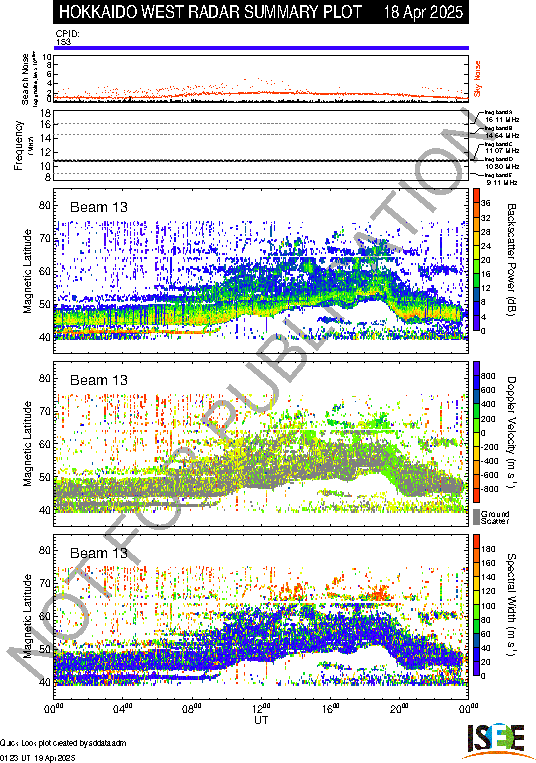Screen dimensions: 536x763
Task: Click the Beam 13 label in Doppler panel
Action: coord(99,380)
